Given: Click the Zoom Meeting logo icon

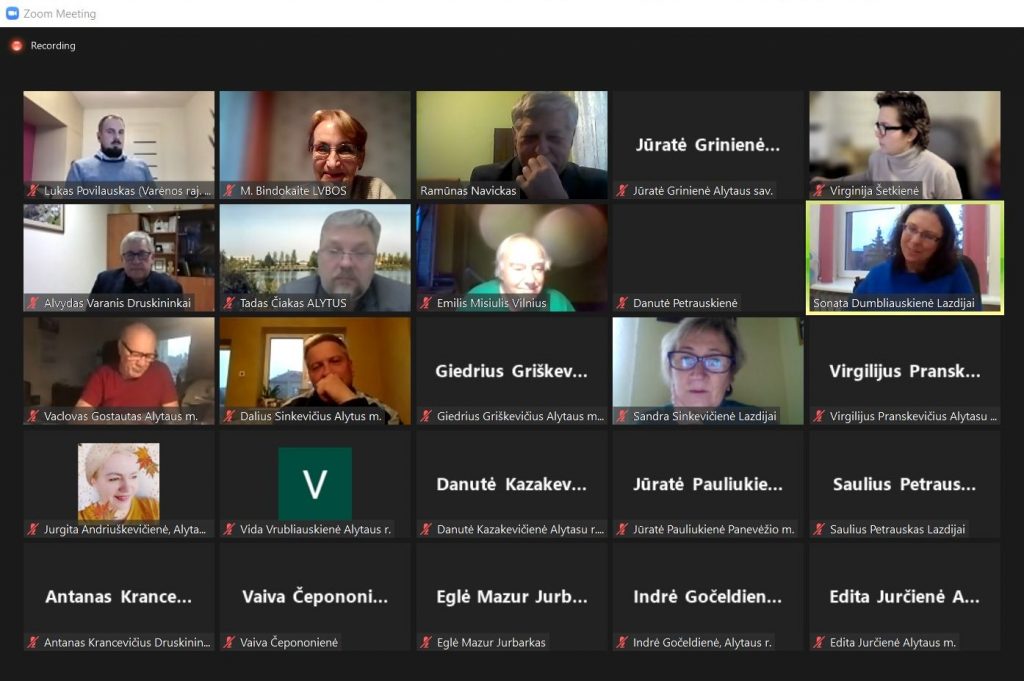Looking at the screenshot, I should (x=12, y=13).
